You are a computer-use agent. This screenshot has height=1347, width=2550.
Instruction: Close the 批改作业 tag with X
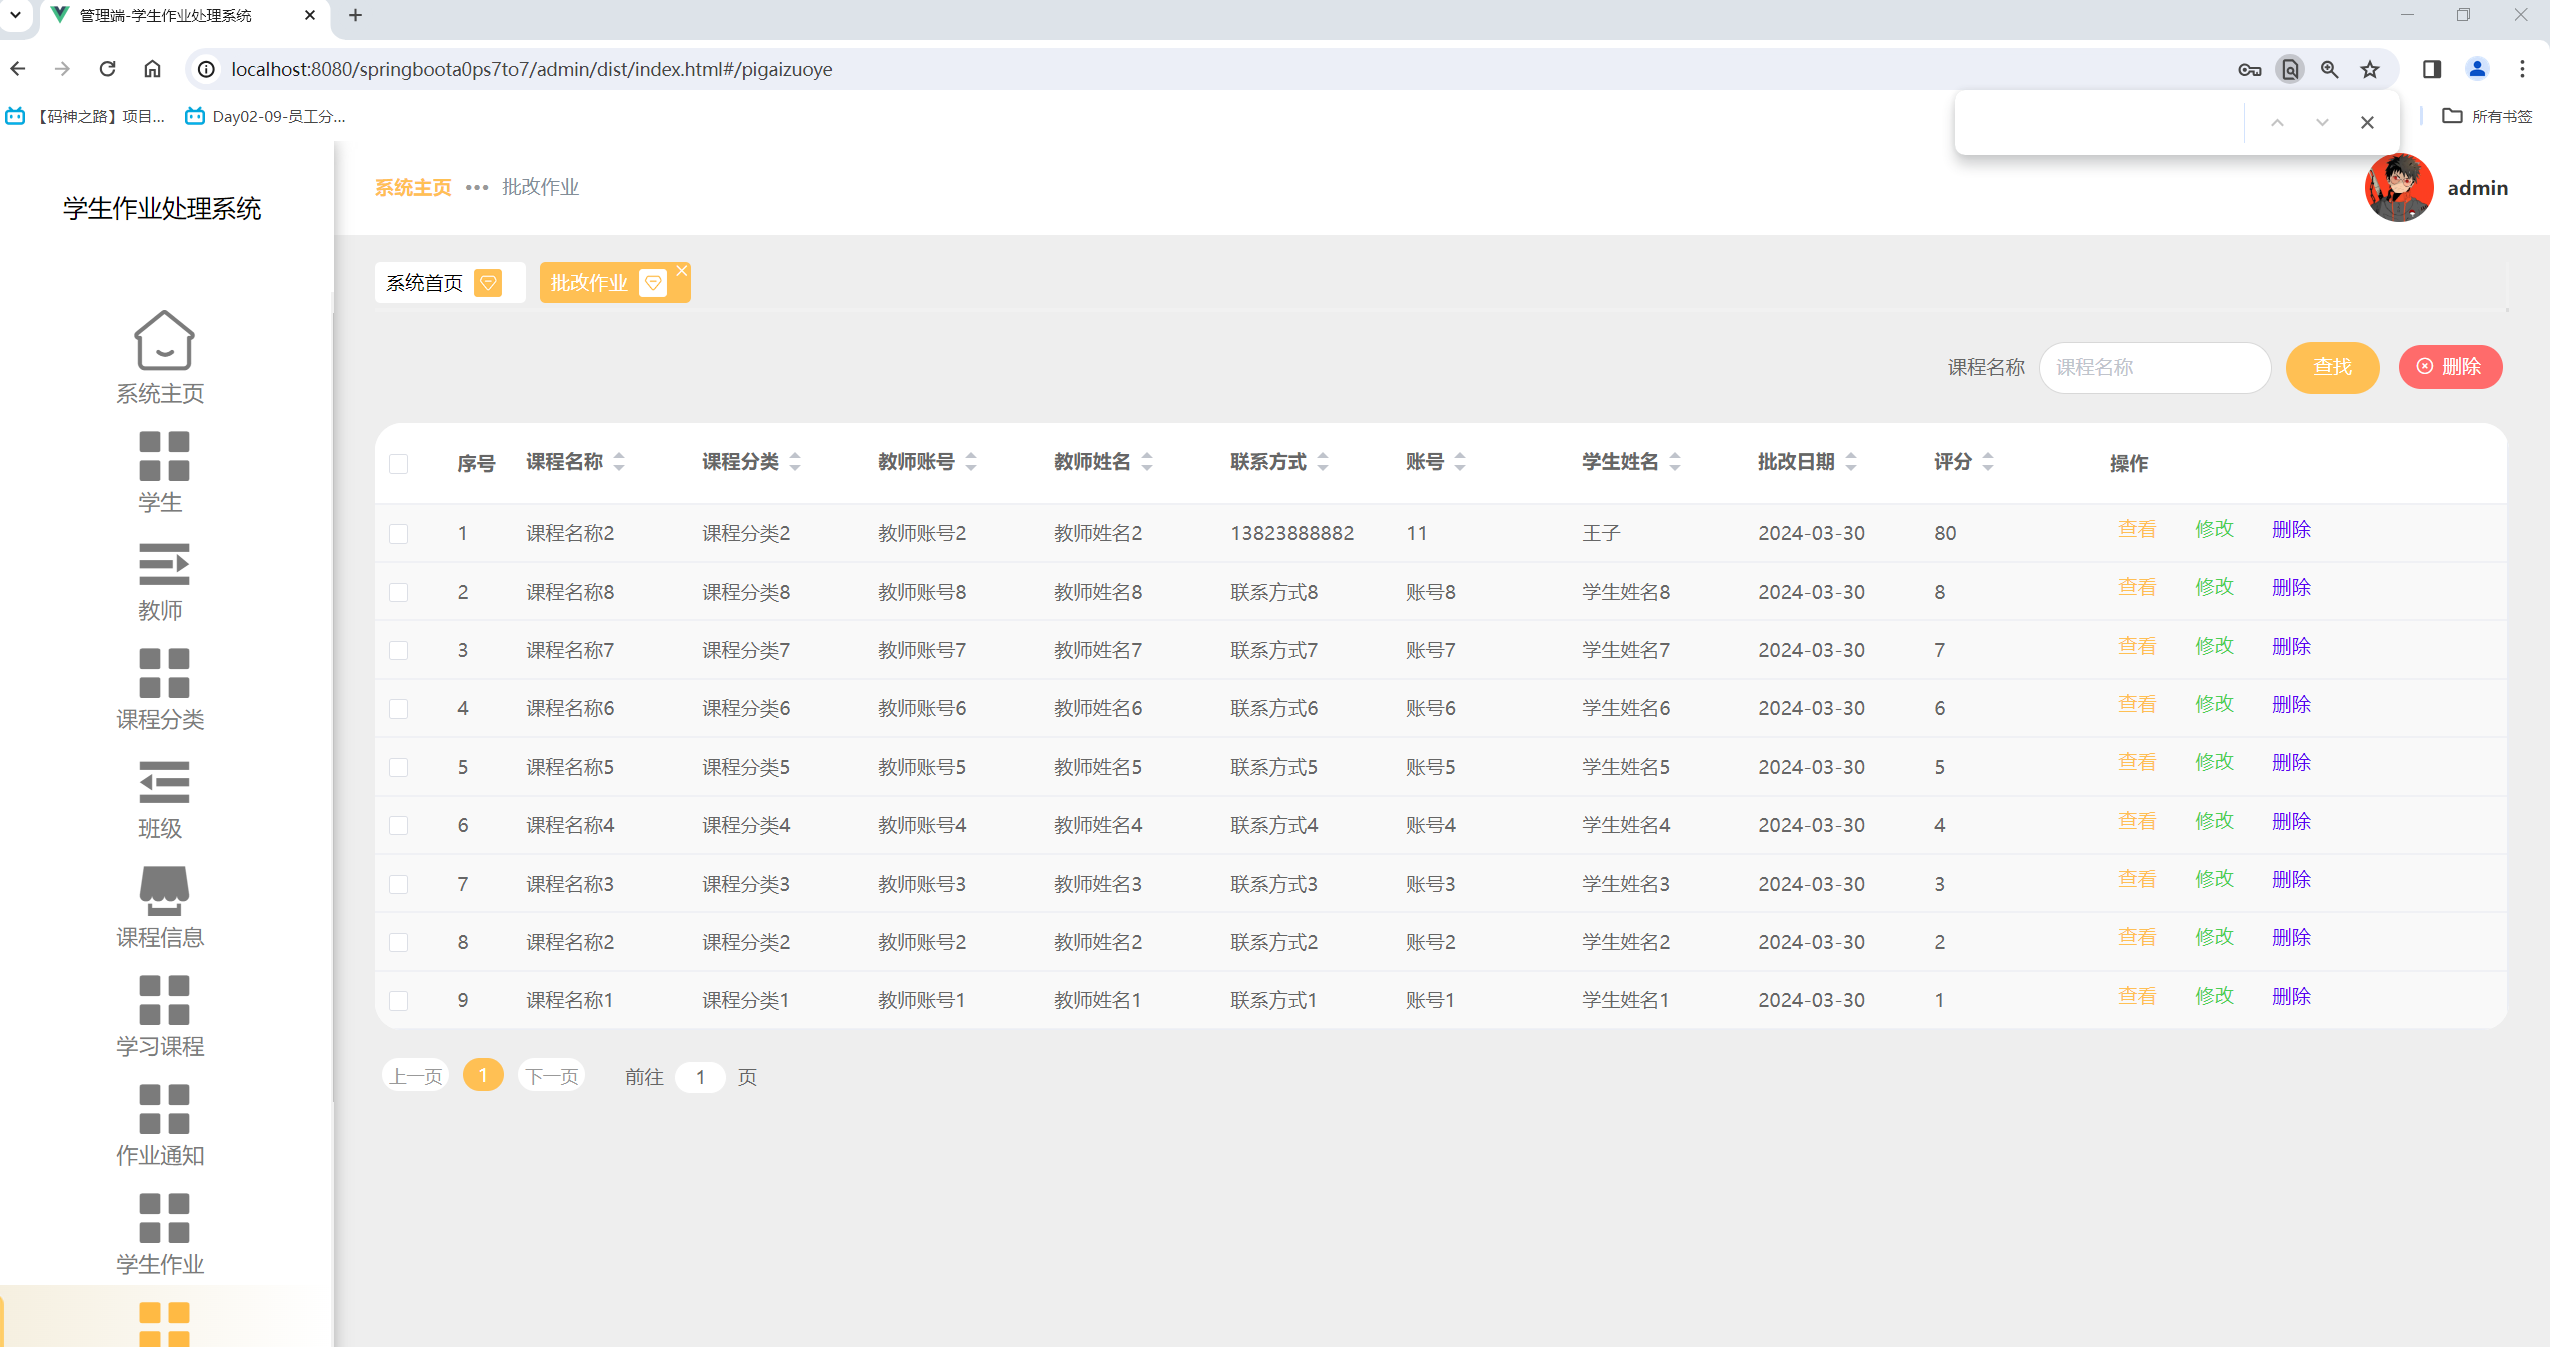681,271
